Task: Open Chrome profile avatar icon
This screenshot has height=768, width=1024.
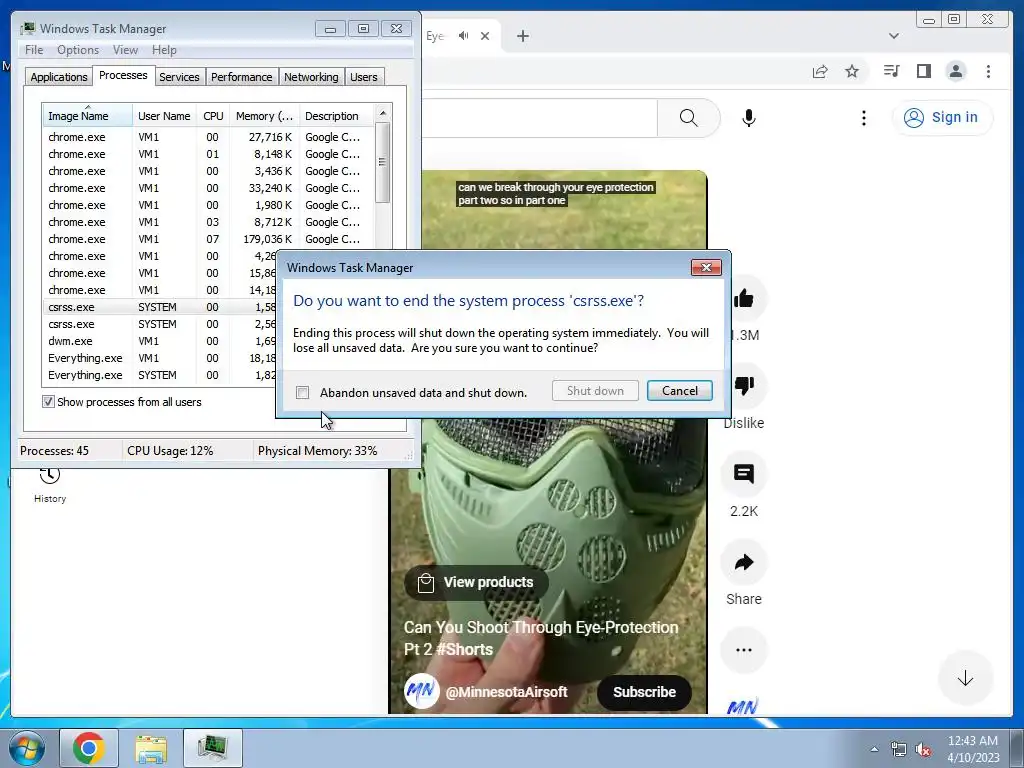Action: click(955, 71)
